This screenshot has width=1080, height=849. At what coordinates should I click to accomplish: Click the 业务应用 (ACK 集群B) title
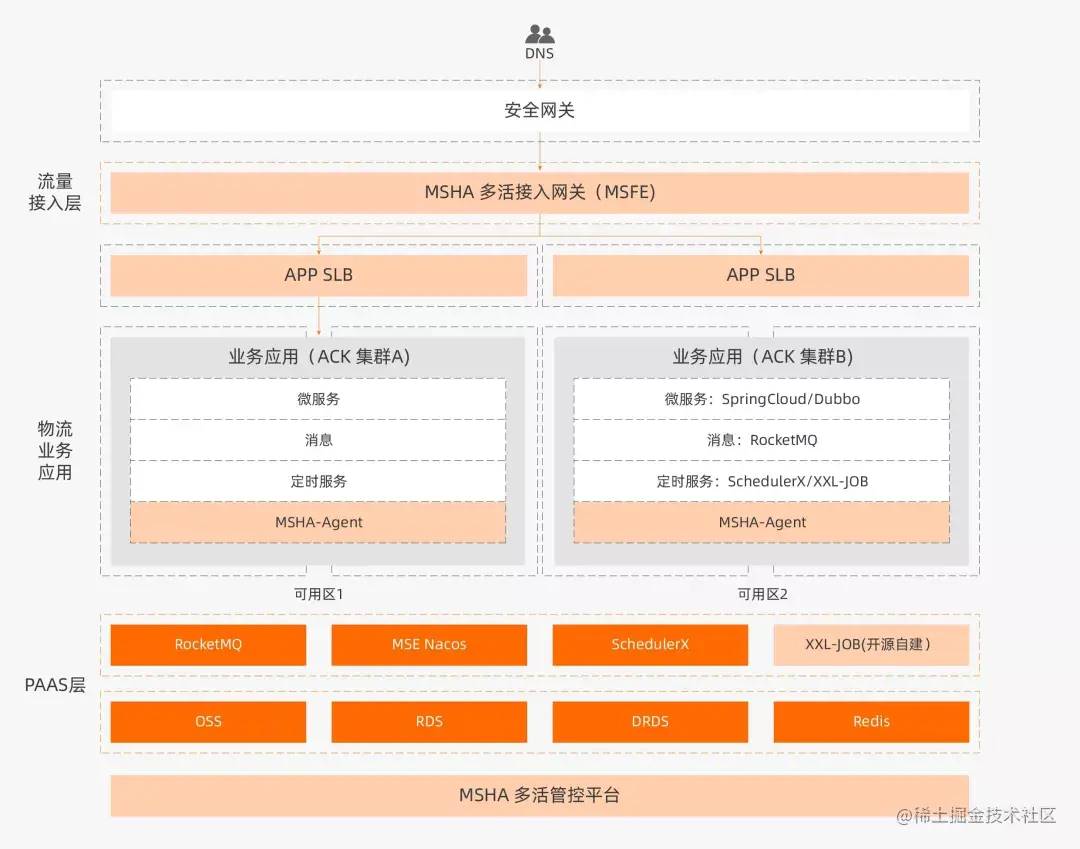762,357
